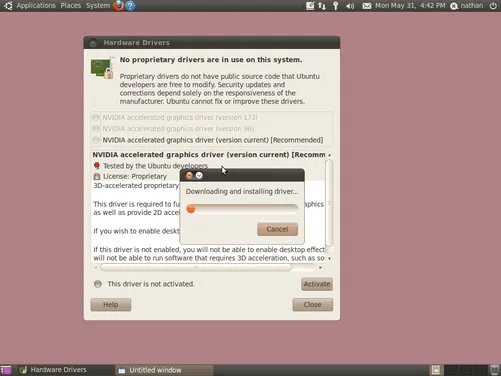Click the Help button
Image resolution: width=501 pixels, height=376 pixels.
click(x=111, y=305)
